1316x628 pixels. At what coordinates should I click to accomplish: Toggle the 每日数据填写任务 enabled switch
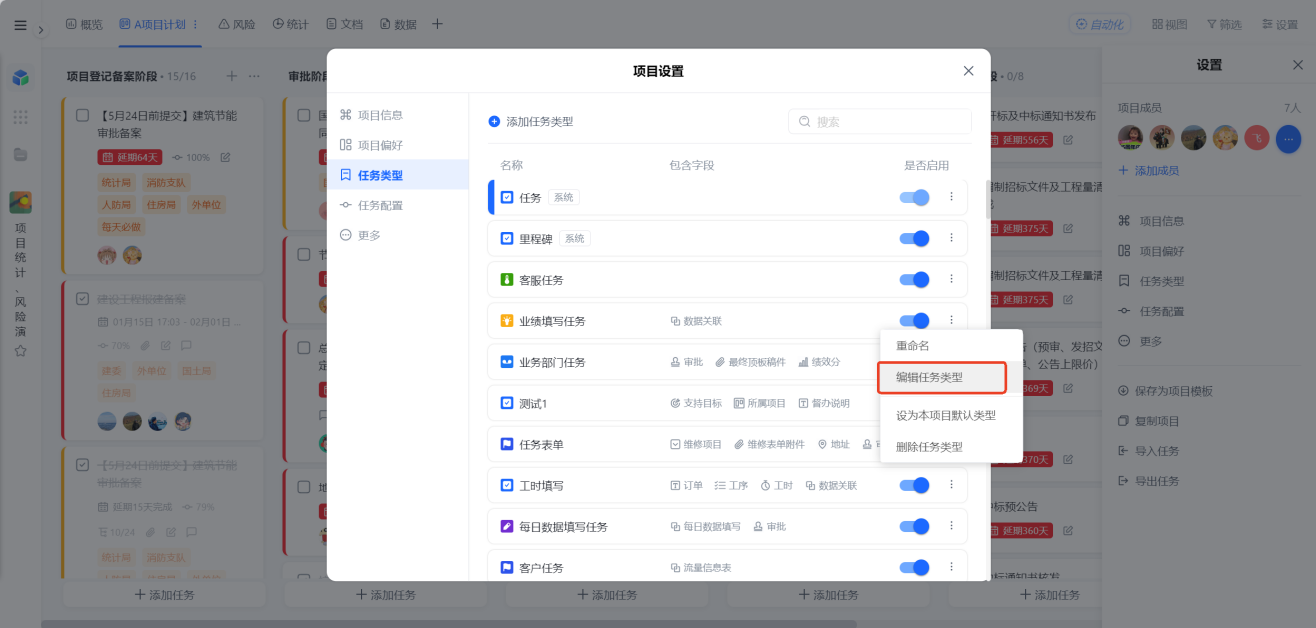tap(915, 526)
